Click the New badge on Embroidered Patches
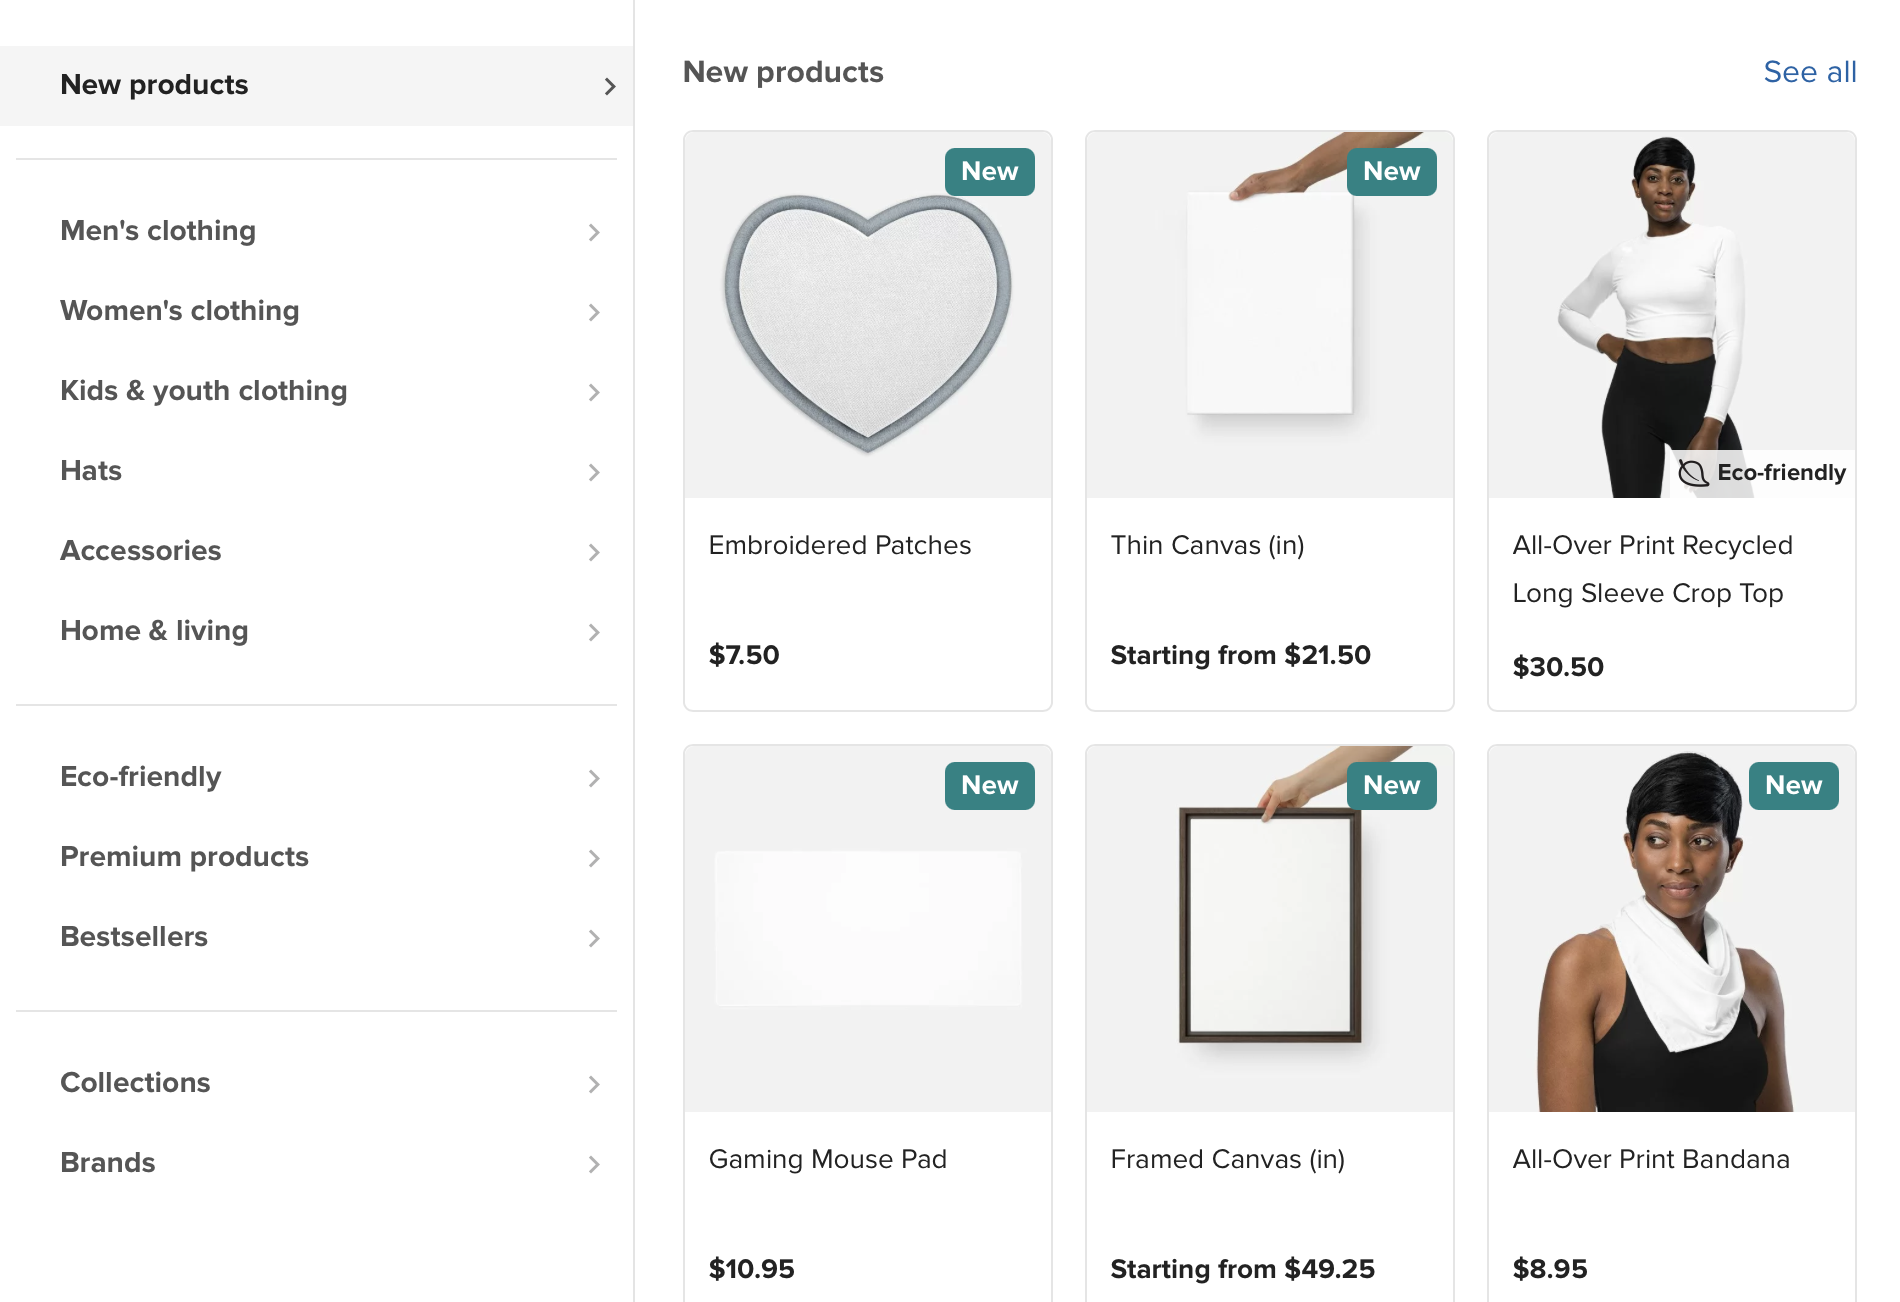The height and width of the screenshot is (1302, 1900). click(989, 172)
